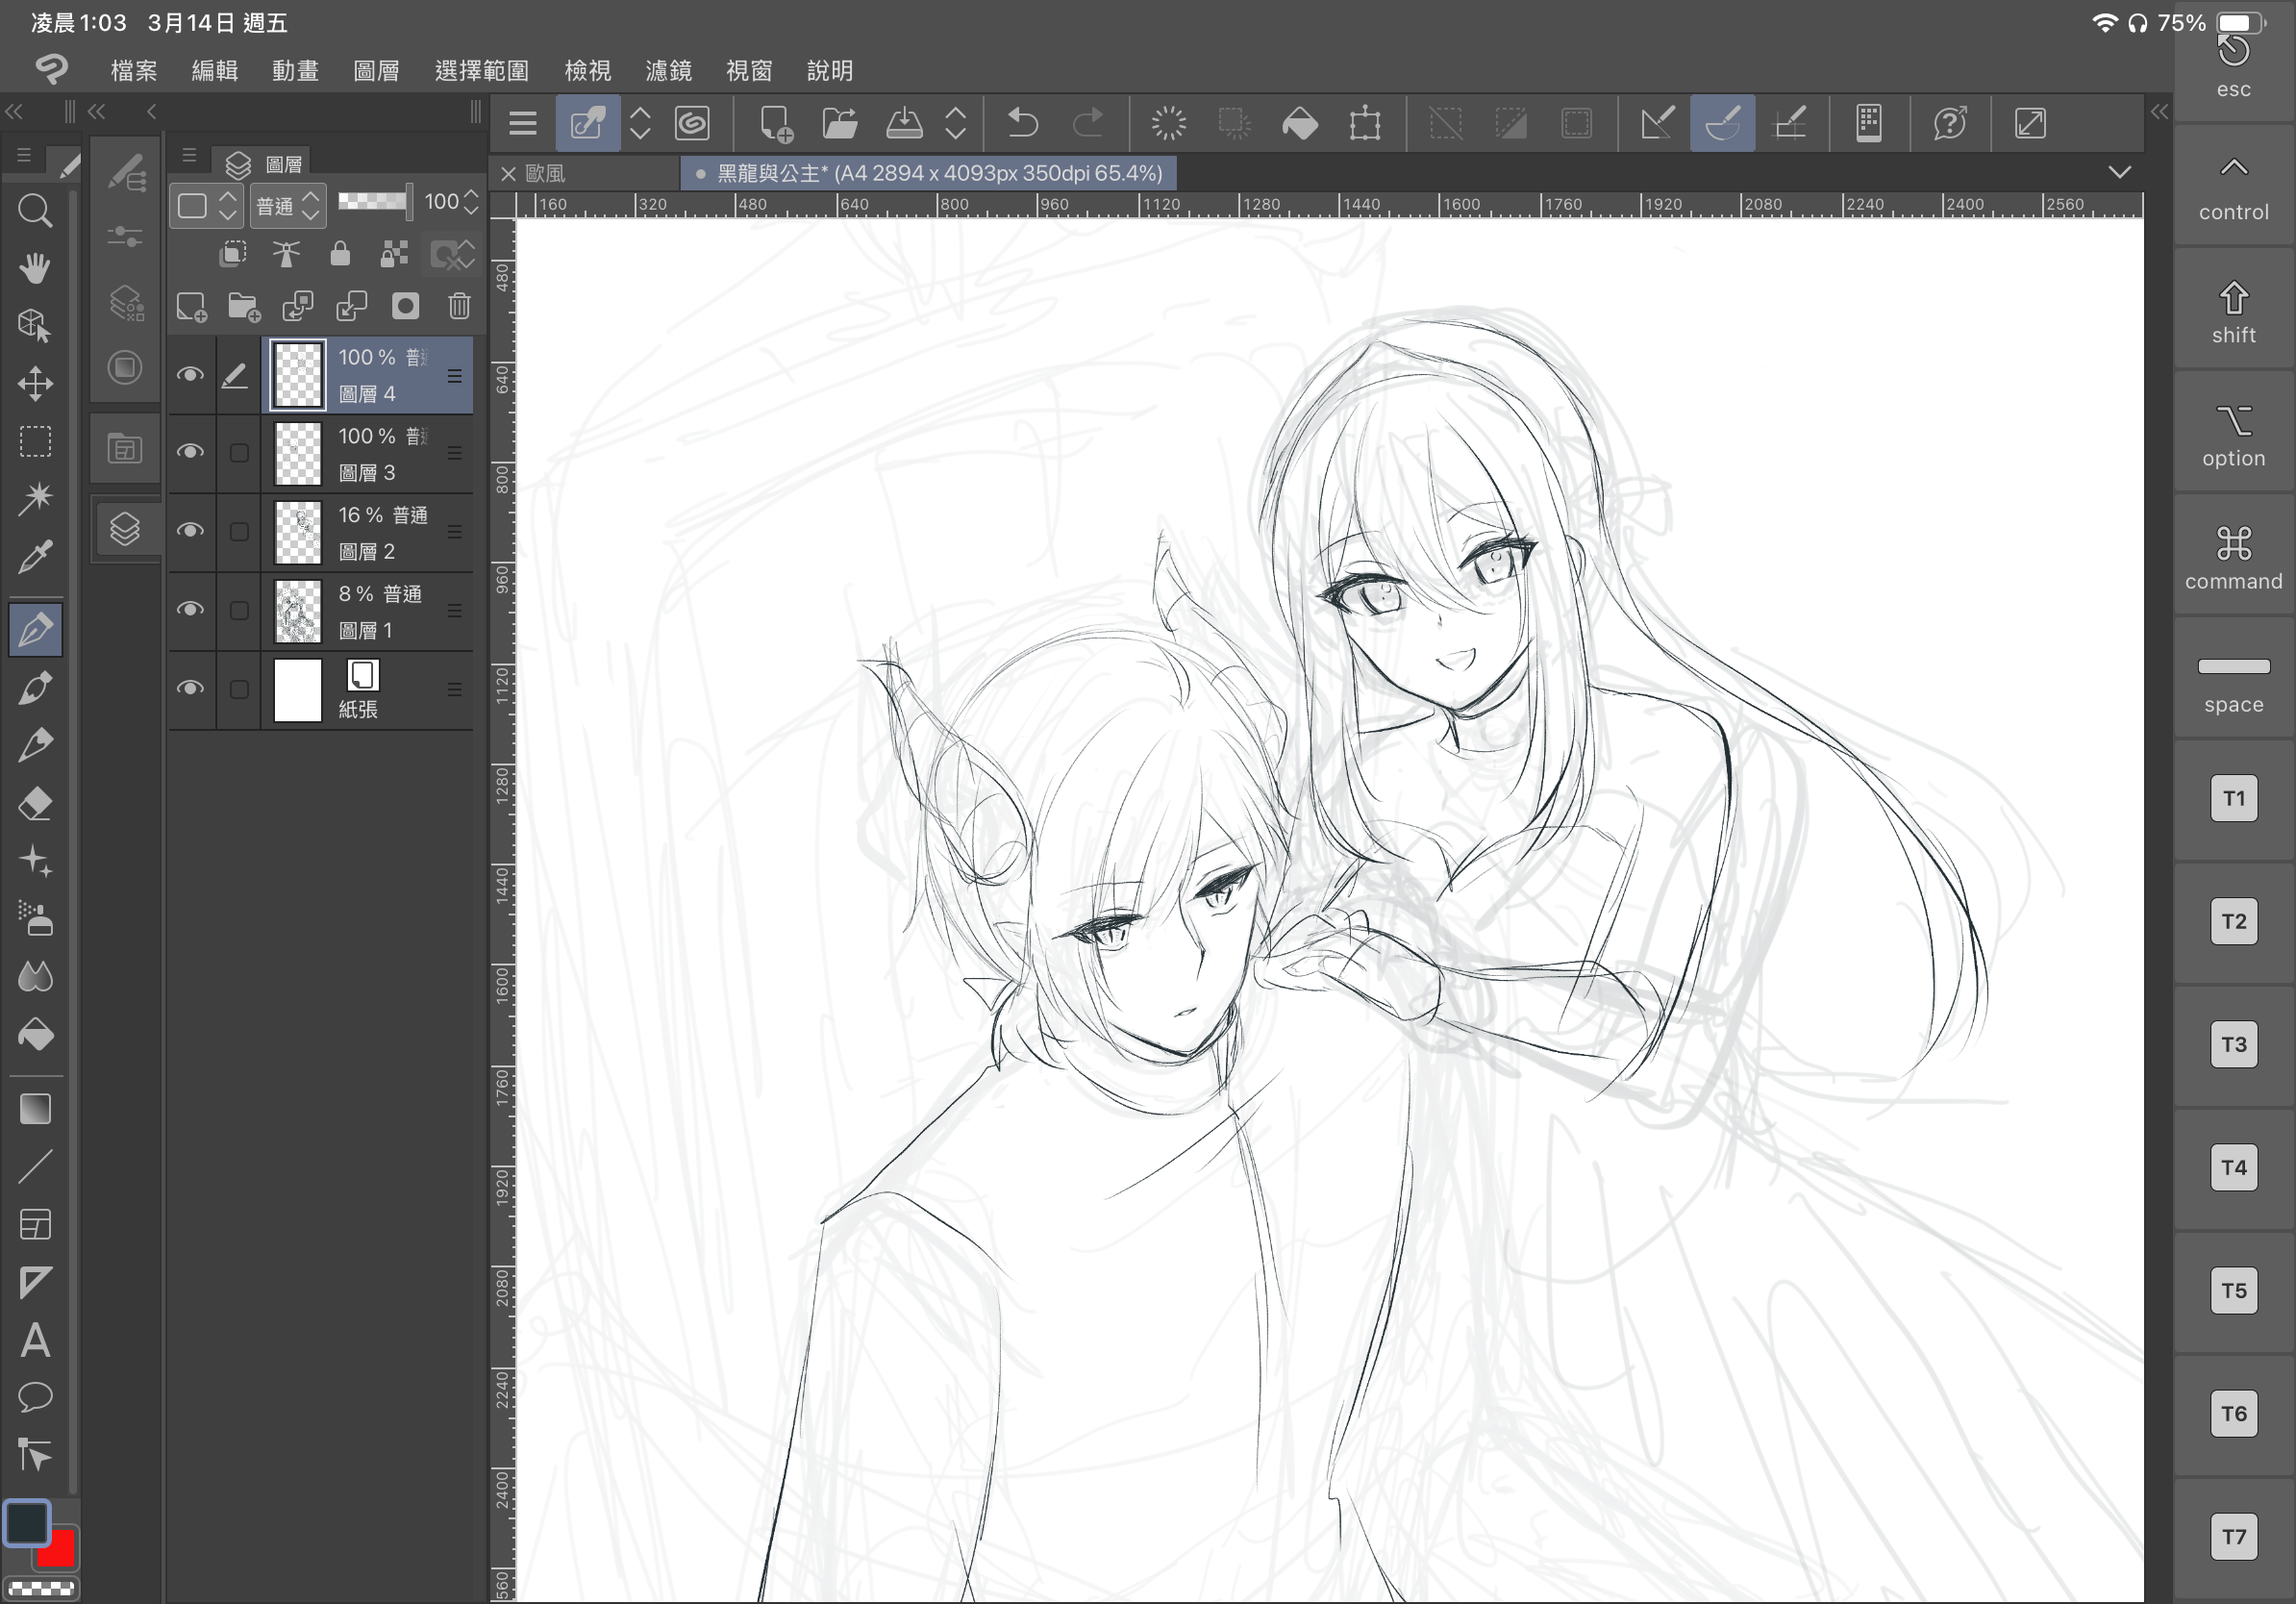Hide 圖層 2 with eye icon
The image size is (2296, 1604).
click(190, 531)
